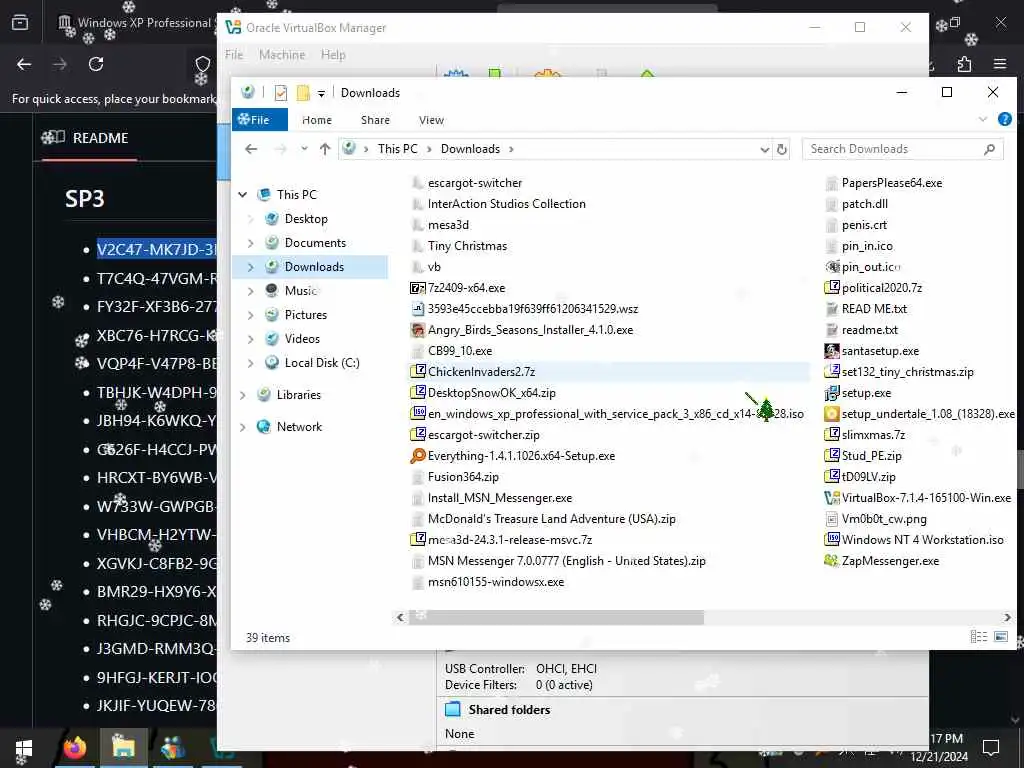Click the Explorer Help question mark icon
The width and height of the screenshot is (1024, 768).
coord(1004,120)
